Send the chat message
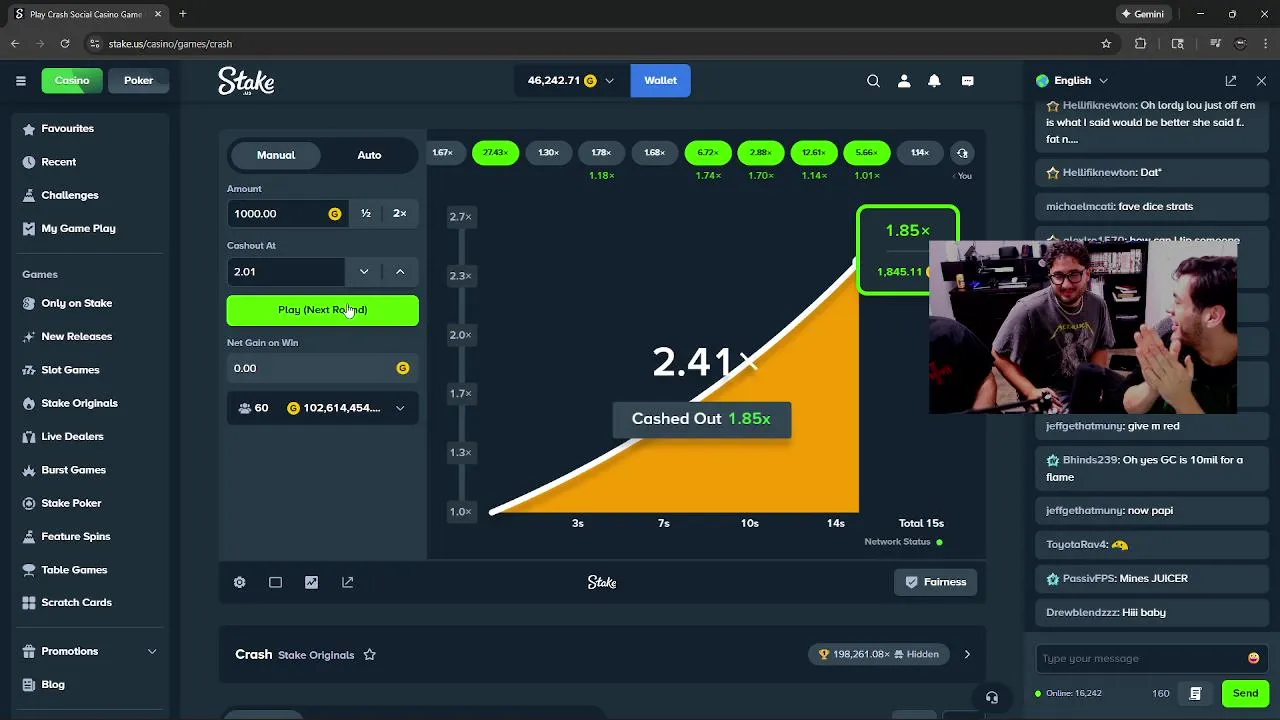This screenshot has height=720, width=1280. [x=1245, y=693]
